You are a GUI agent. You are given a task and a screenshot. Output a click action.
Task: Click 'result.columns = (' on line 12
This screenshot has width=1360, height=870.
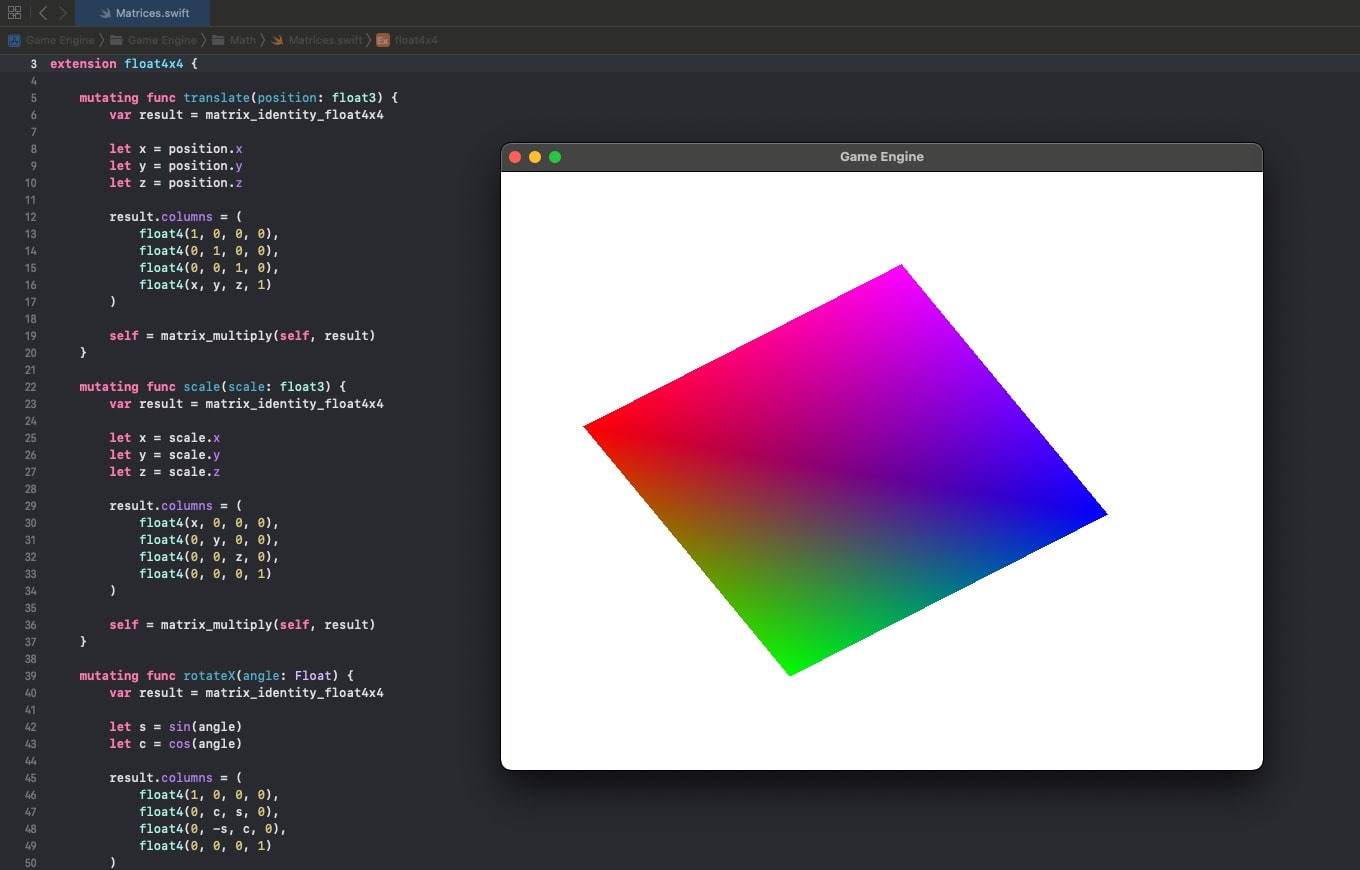click(x=176, y=217)
